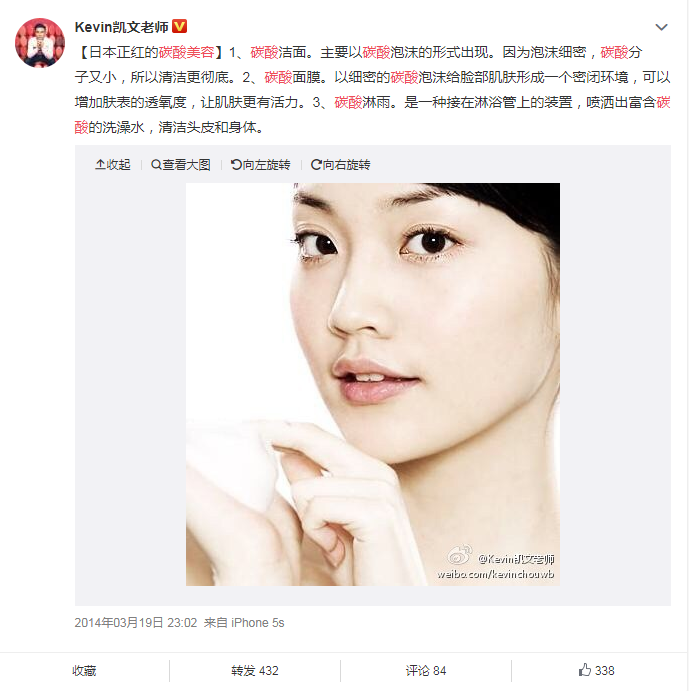Repost using 转发 432

(255, 671)
